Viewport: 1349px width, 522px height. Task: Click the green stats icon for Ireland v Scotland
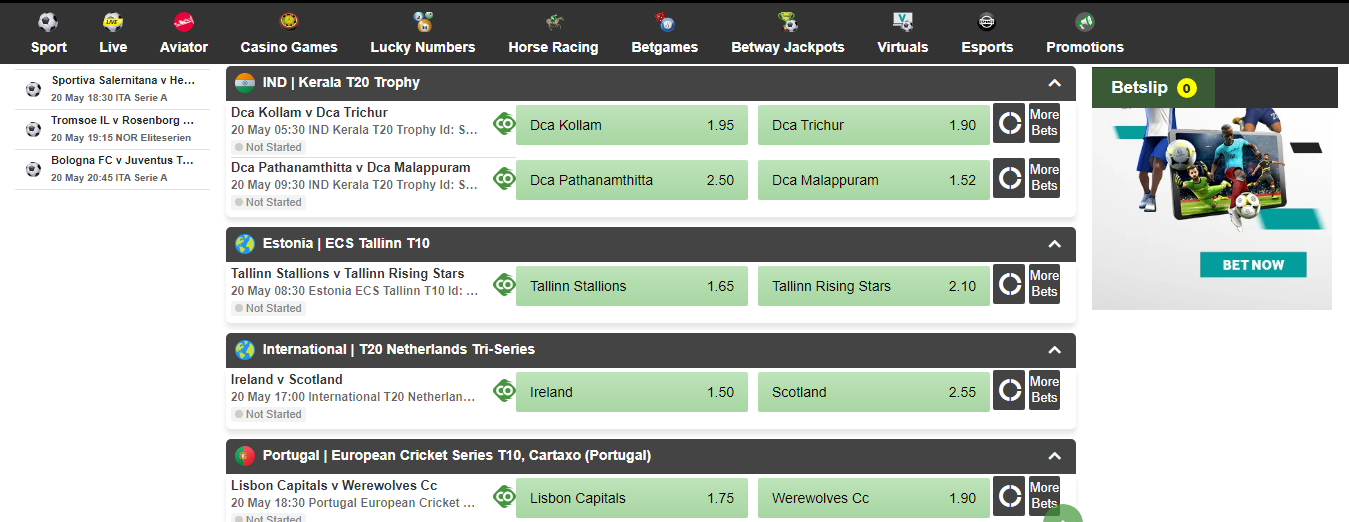(x=504, y=391)
